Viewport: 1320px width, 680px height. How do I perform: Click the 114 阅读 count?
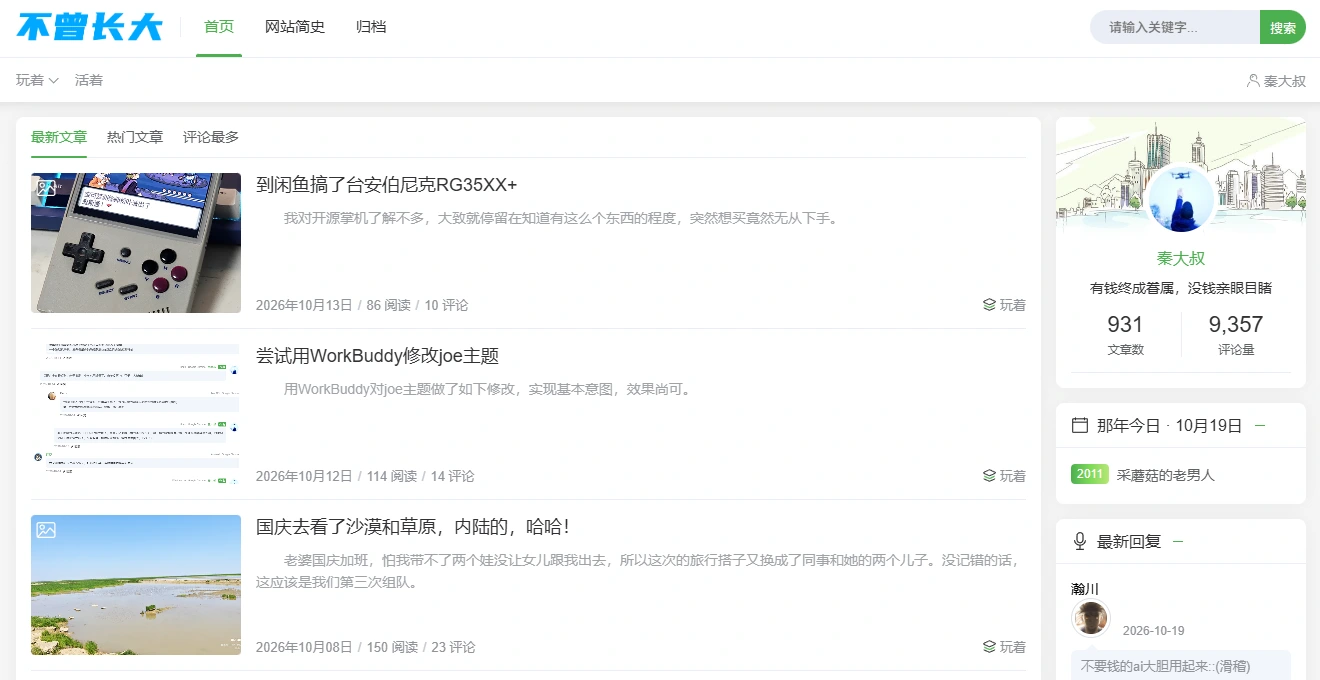[x=392, y=476]
